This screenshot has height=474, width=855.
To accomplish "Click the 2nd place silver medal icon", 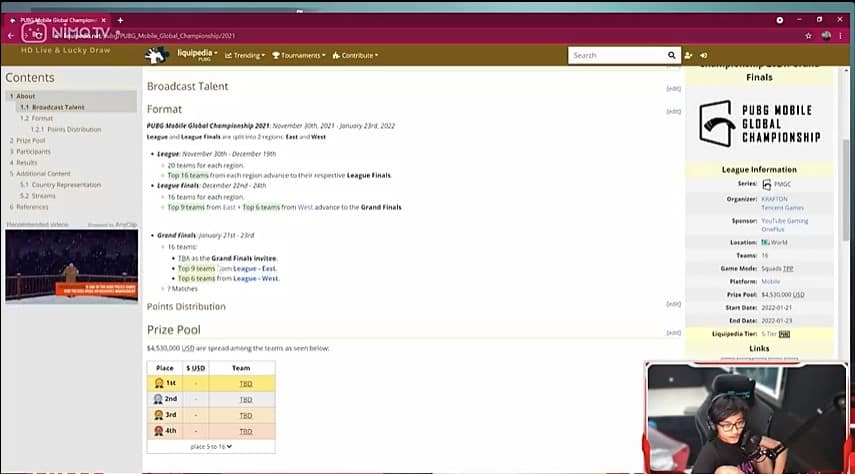I will 158,399.
